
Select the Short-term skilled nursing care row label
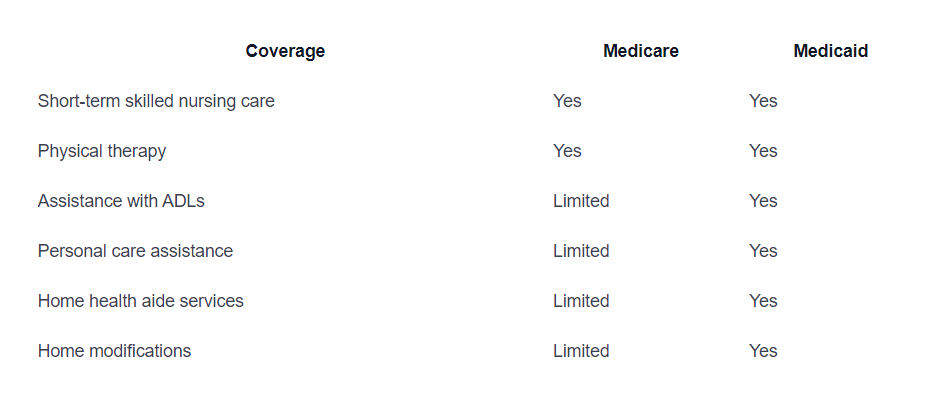[x=156, y=101]
